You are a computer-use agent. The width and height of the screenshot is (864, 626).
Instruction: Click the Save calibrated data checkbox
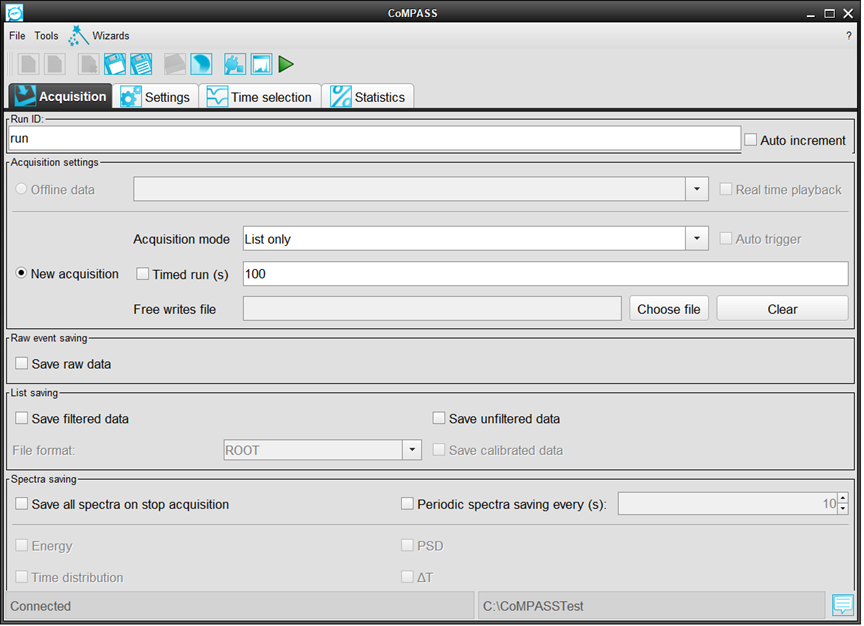pyautogui.click(x=439, y=450)
